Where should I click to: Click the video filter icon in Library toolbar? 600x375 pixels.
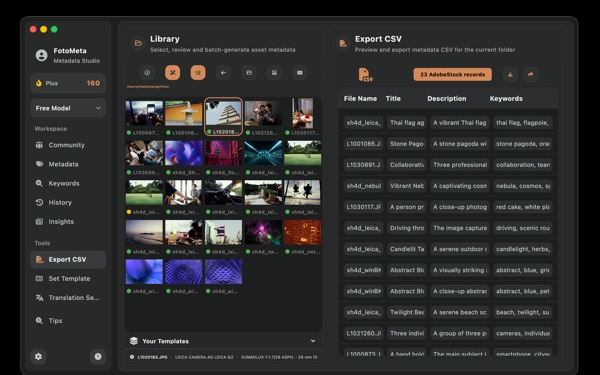tap(300, 73)
